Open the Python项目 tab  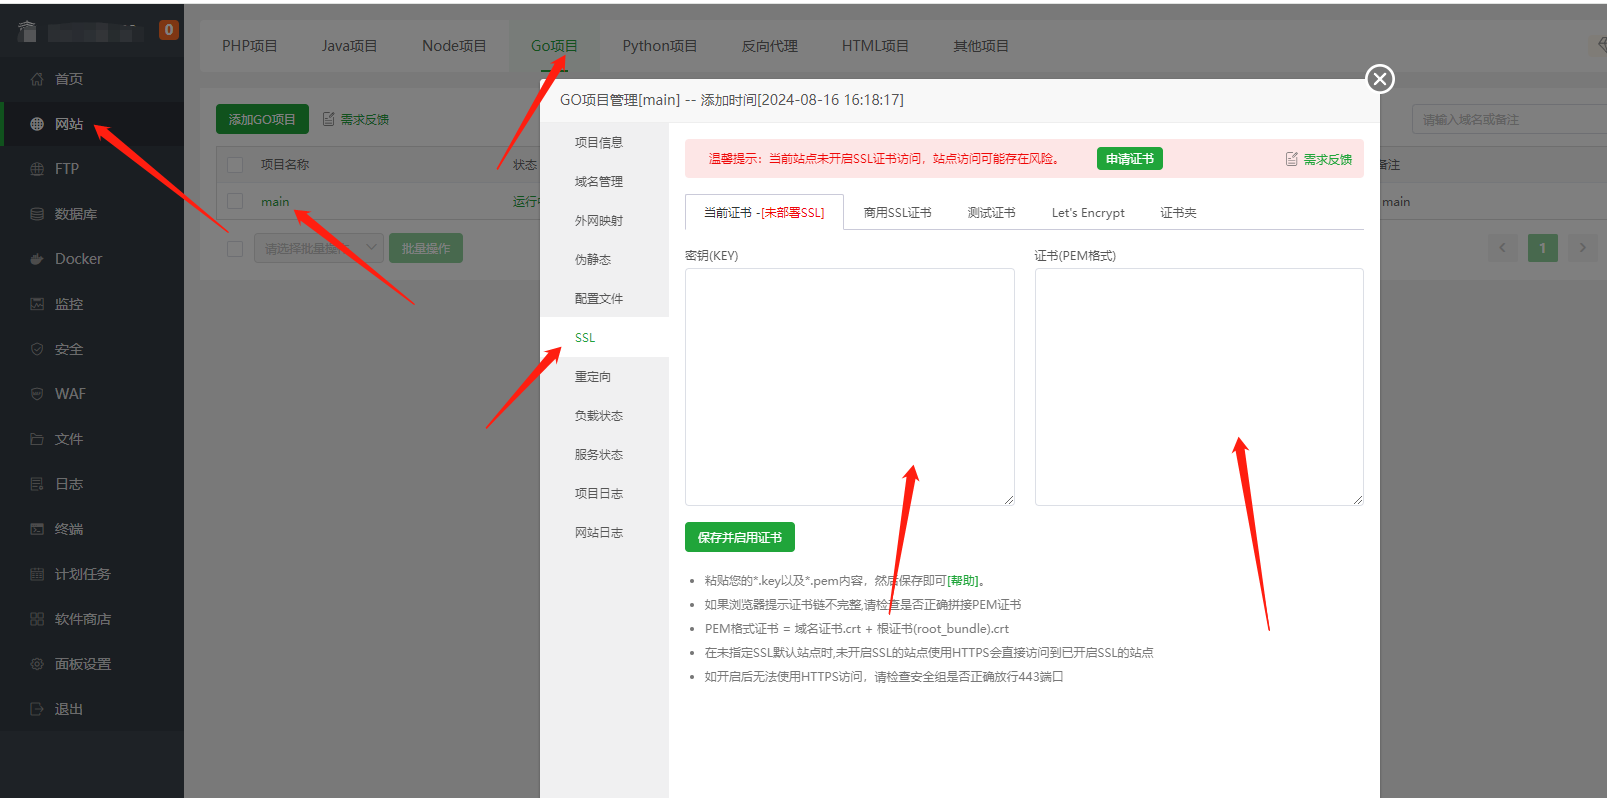[x=659, y=46]
